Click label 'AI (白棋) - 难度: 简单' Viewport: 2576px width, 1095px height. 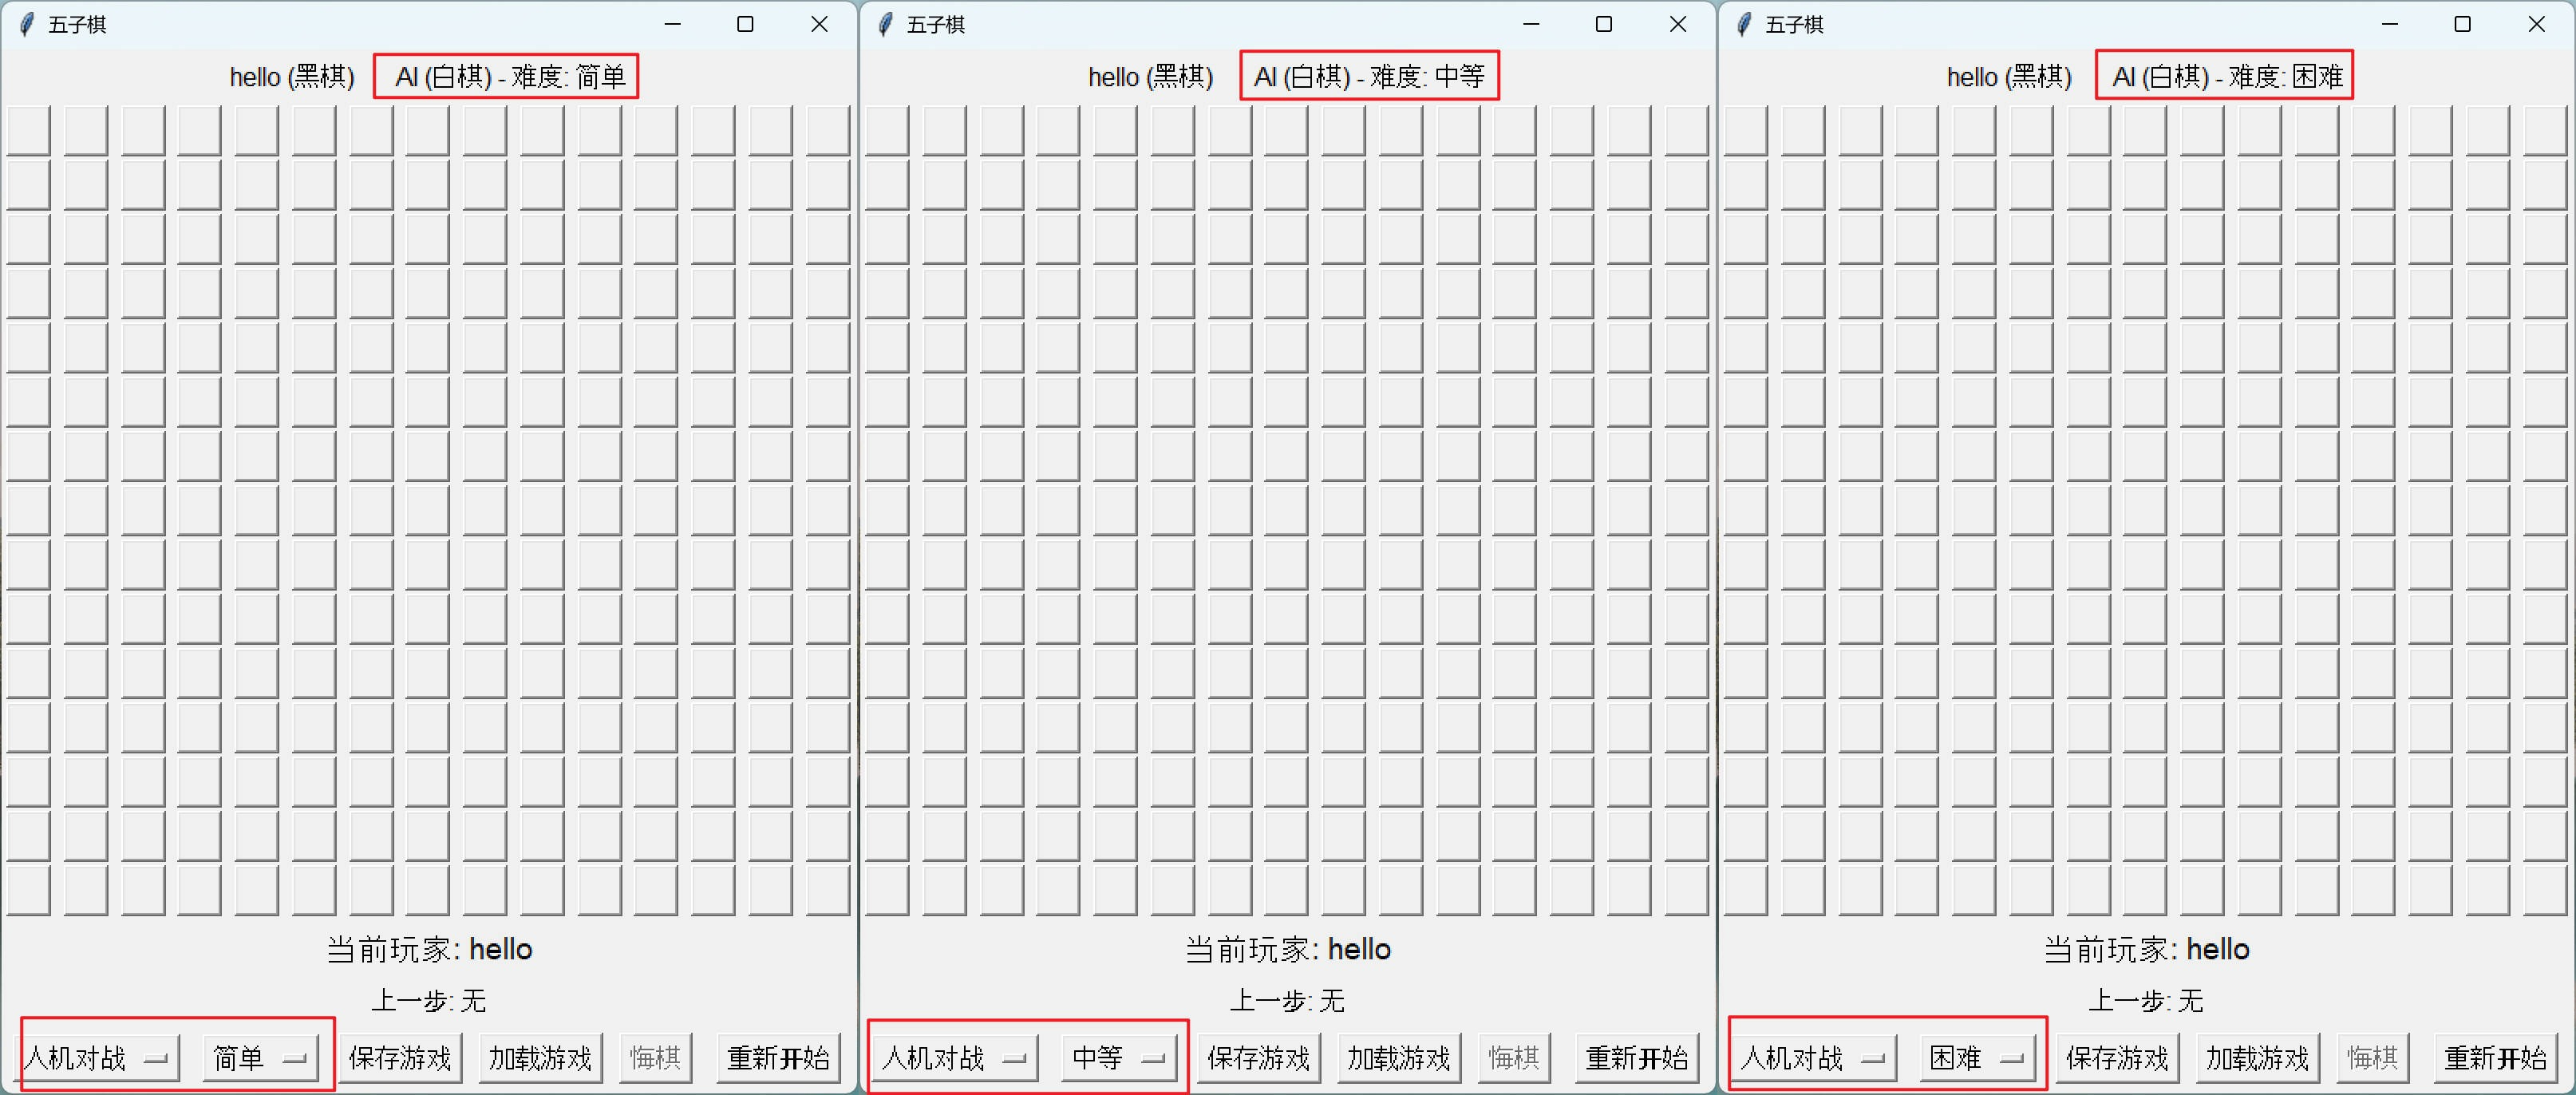510,76
